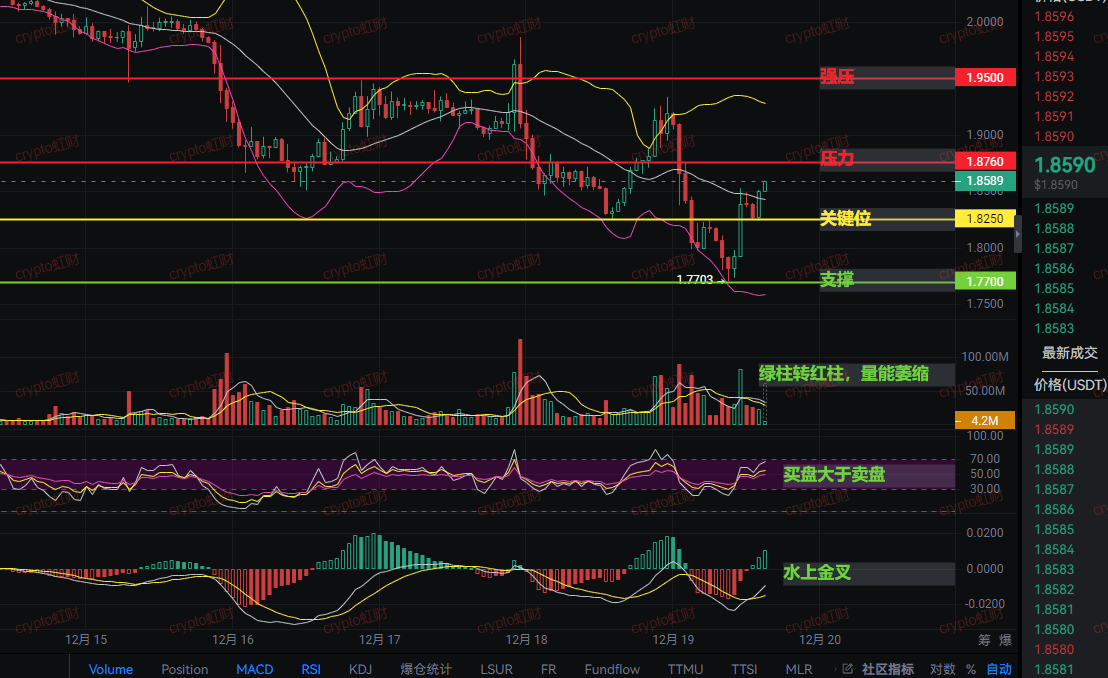Viewport: 1108px width, 678px height.
Task: Click the edit pencil icon beside 社区指标
Action: (847, 669)
